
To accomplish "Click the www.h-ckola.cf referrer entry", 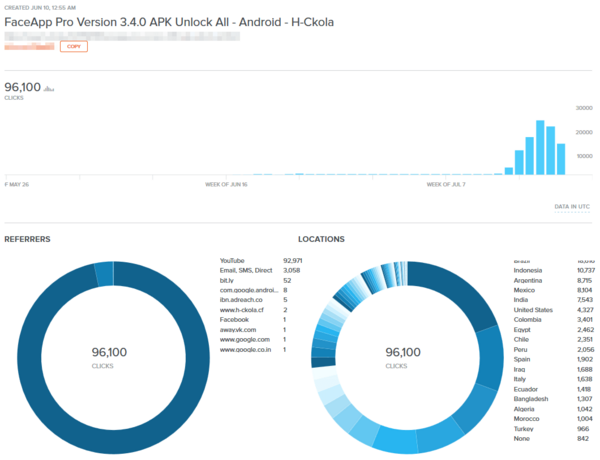I will tap(242, 310).
